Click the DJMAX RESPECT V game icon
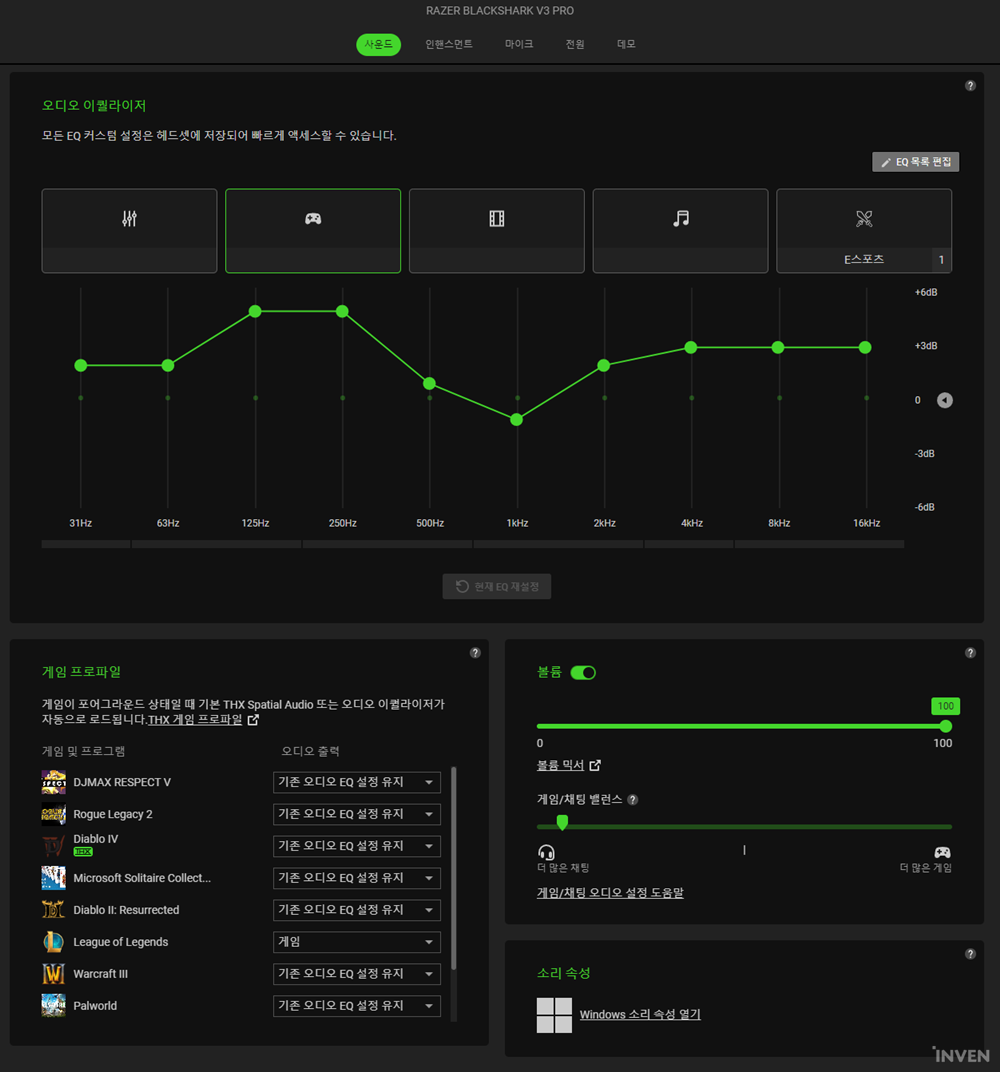The width and height of the screenshot is (1000, 1072). coord(53,782)
